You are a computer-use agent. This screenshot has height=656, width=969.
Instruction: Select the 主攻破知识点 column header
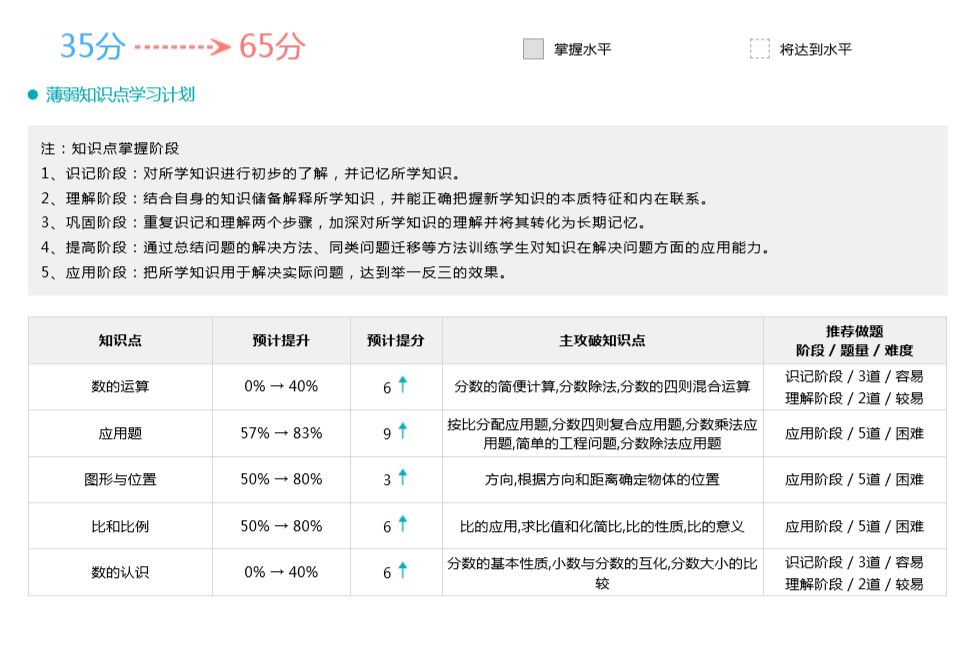pos(602,340)
